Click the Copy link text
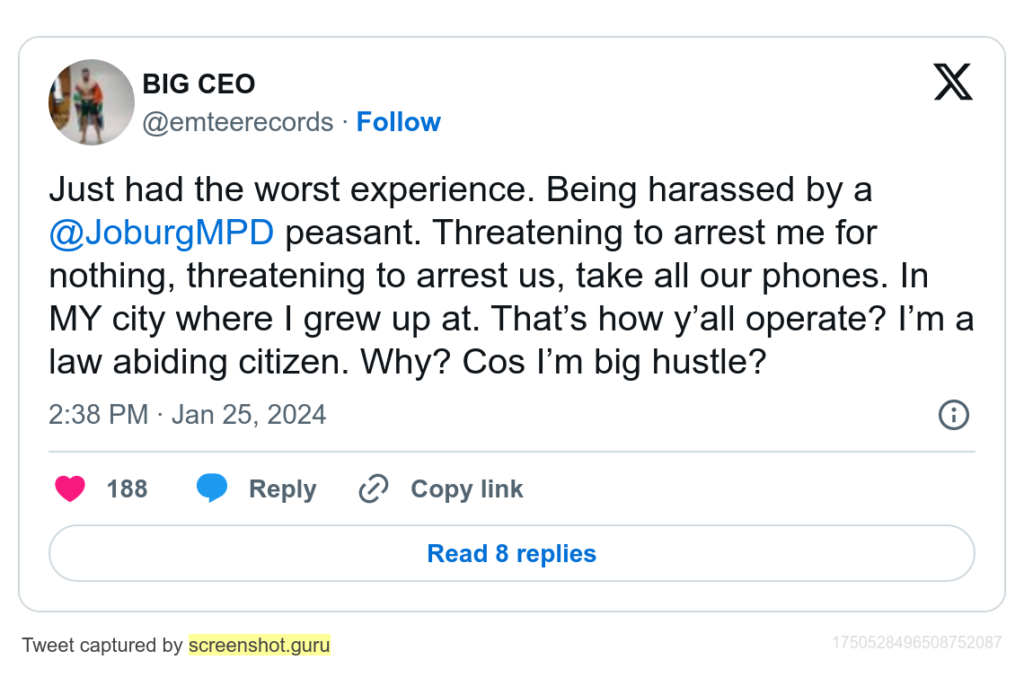1024x695 pixels. pyautogui.click(x=467, y=489)
